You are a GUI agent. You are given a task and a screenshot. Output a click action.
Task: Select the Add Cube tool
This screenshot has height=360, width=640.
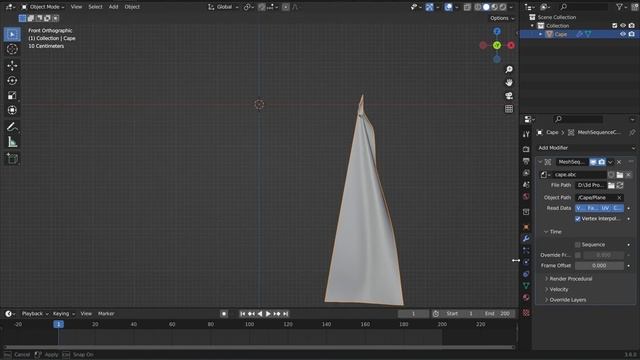click(12, 158)
